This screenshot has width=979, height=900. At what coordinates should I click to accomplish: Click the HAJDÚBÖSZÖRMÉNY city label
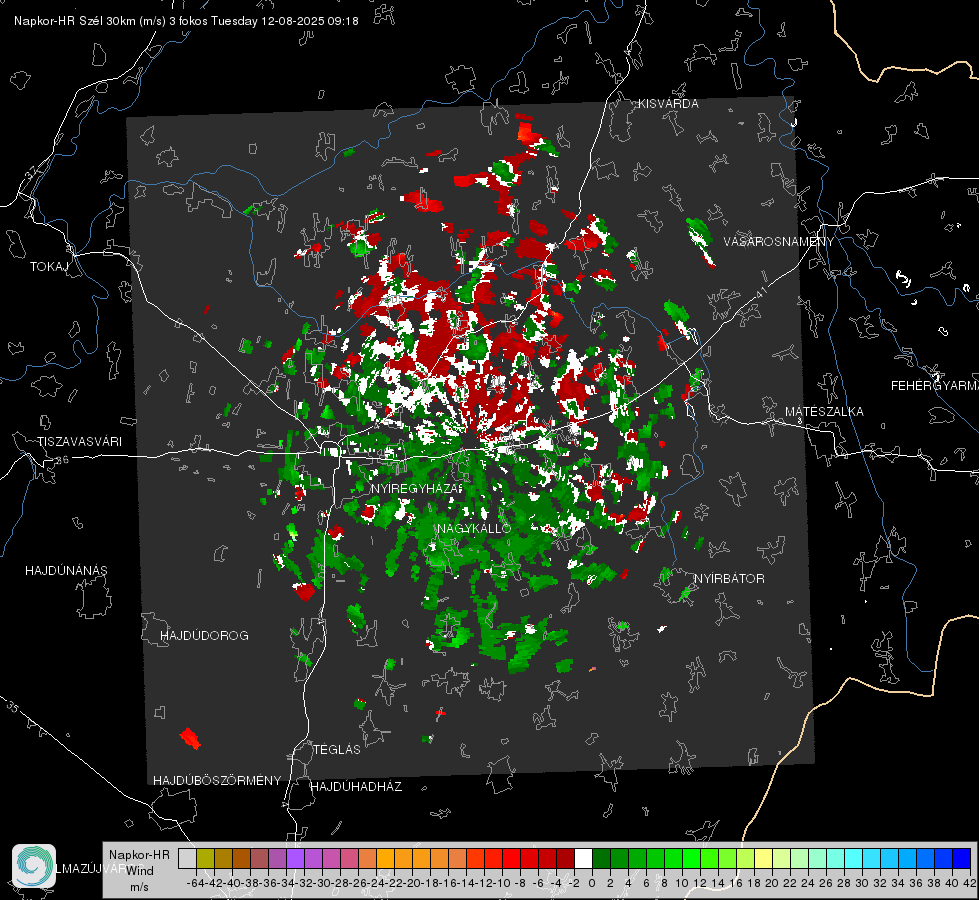click(217, 781)
